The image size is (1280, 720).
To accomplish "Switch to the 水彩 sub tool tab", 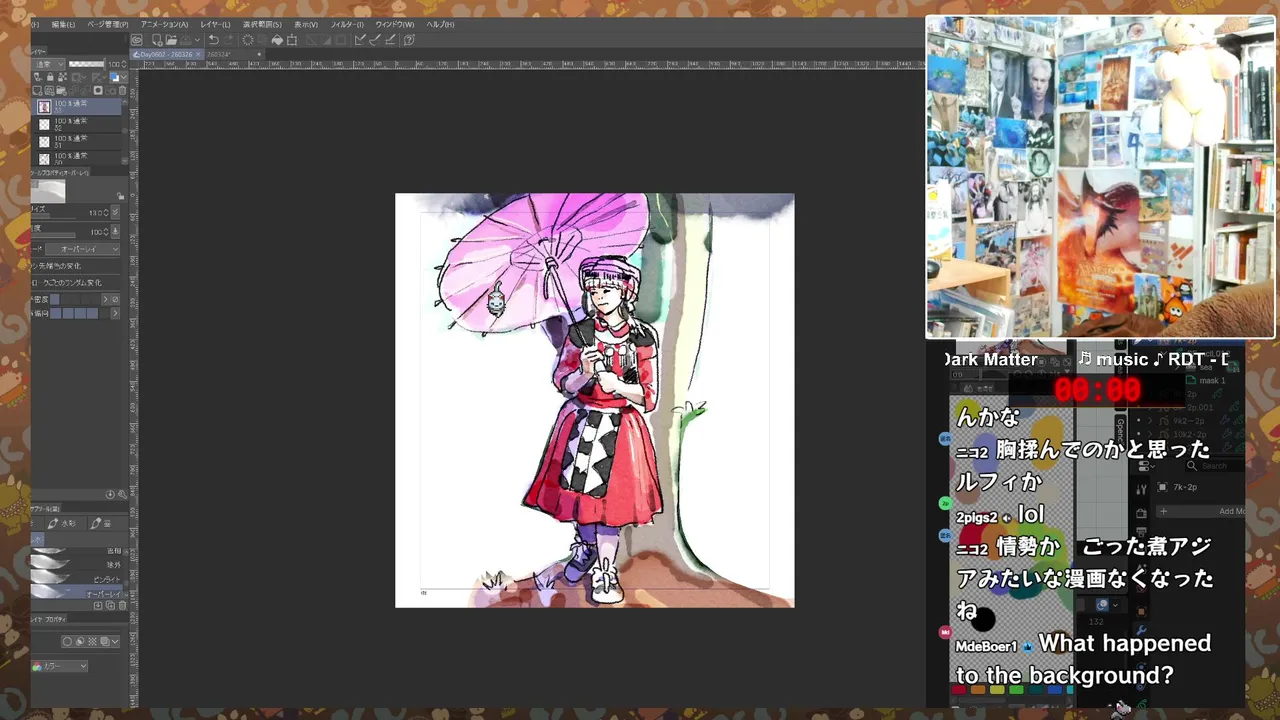I will point(66,523).
